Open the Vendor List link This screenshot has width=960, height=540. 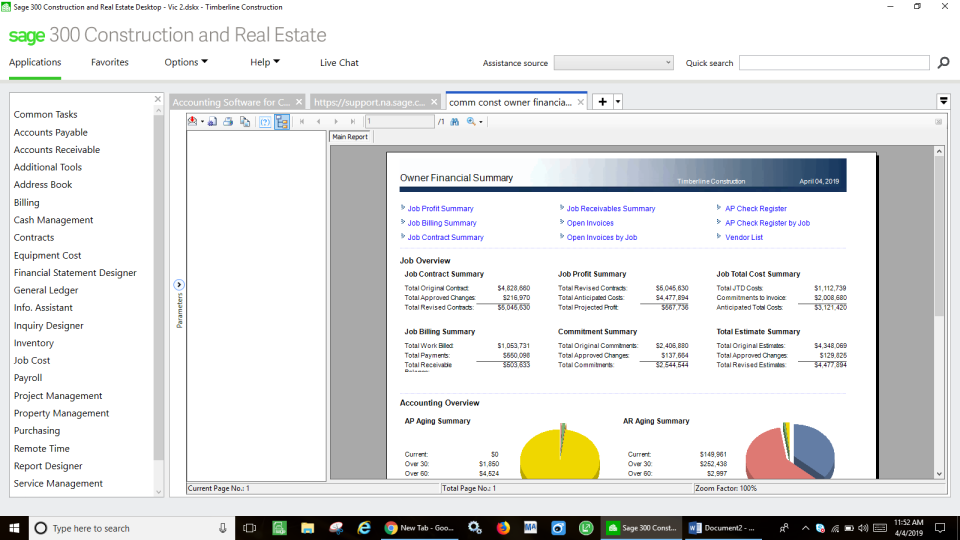tap(744, 238)
